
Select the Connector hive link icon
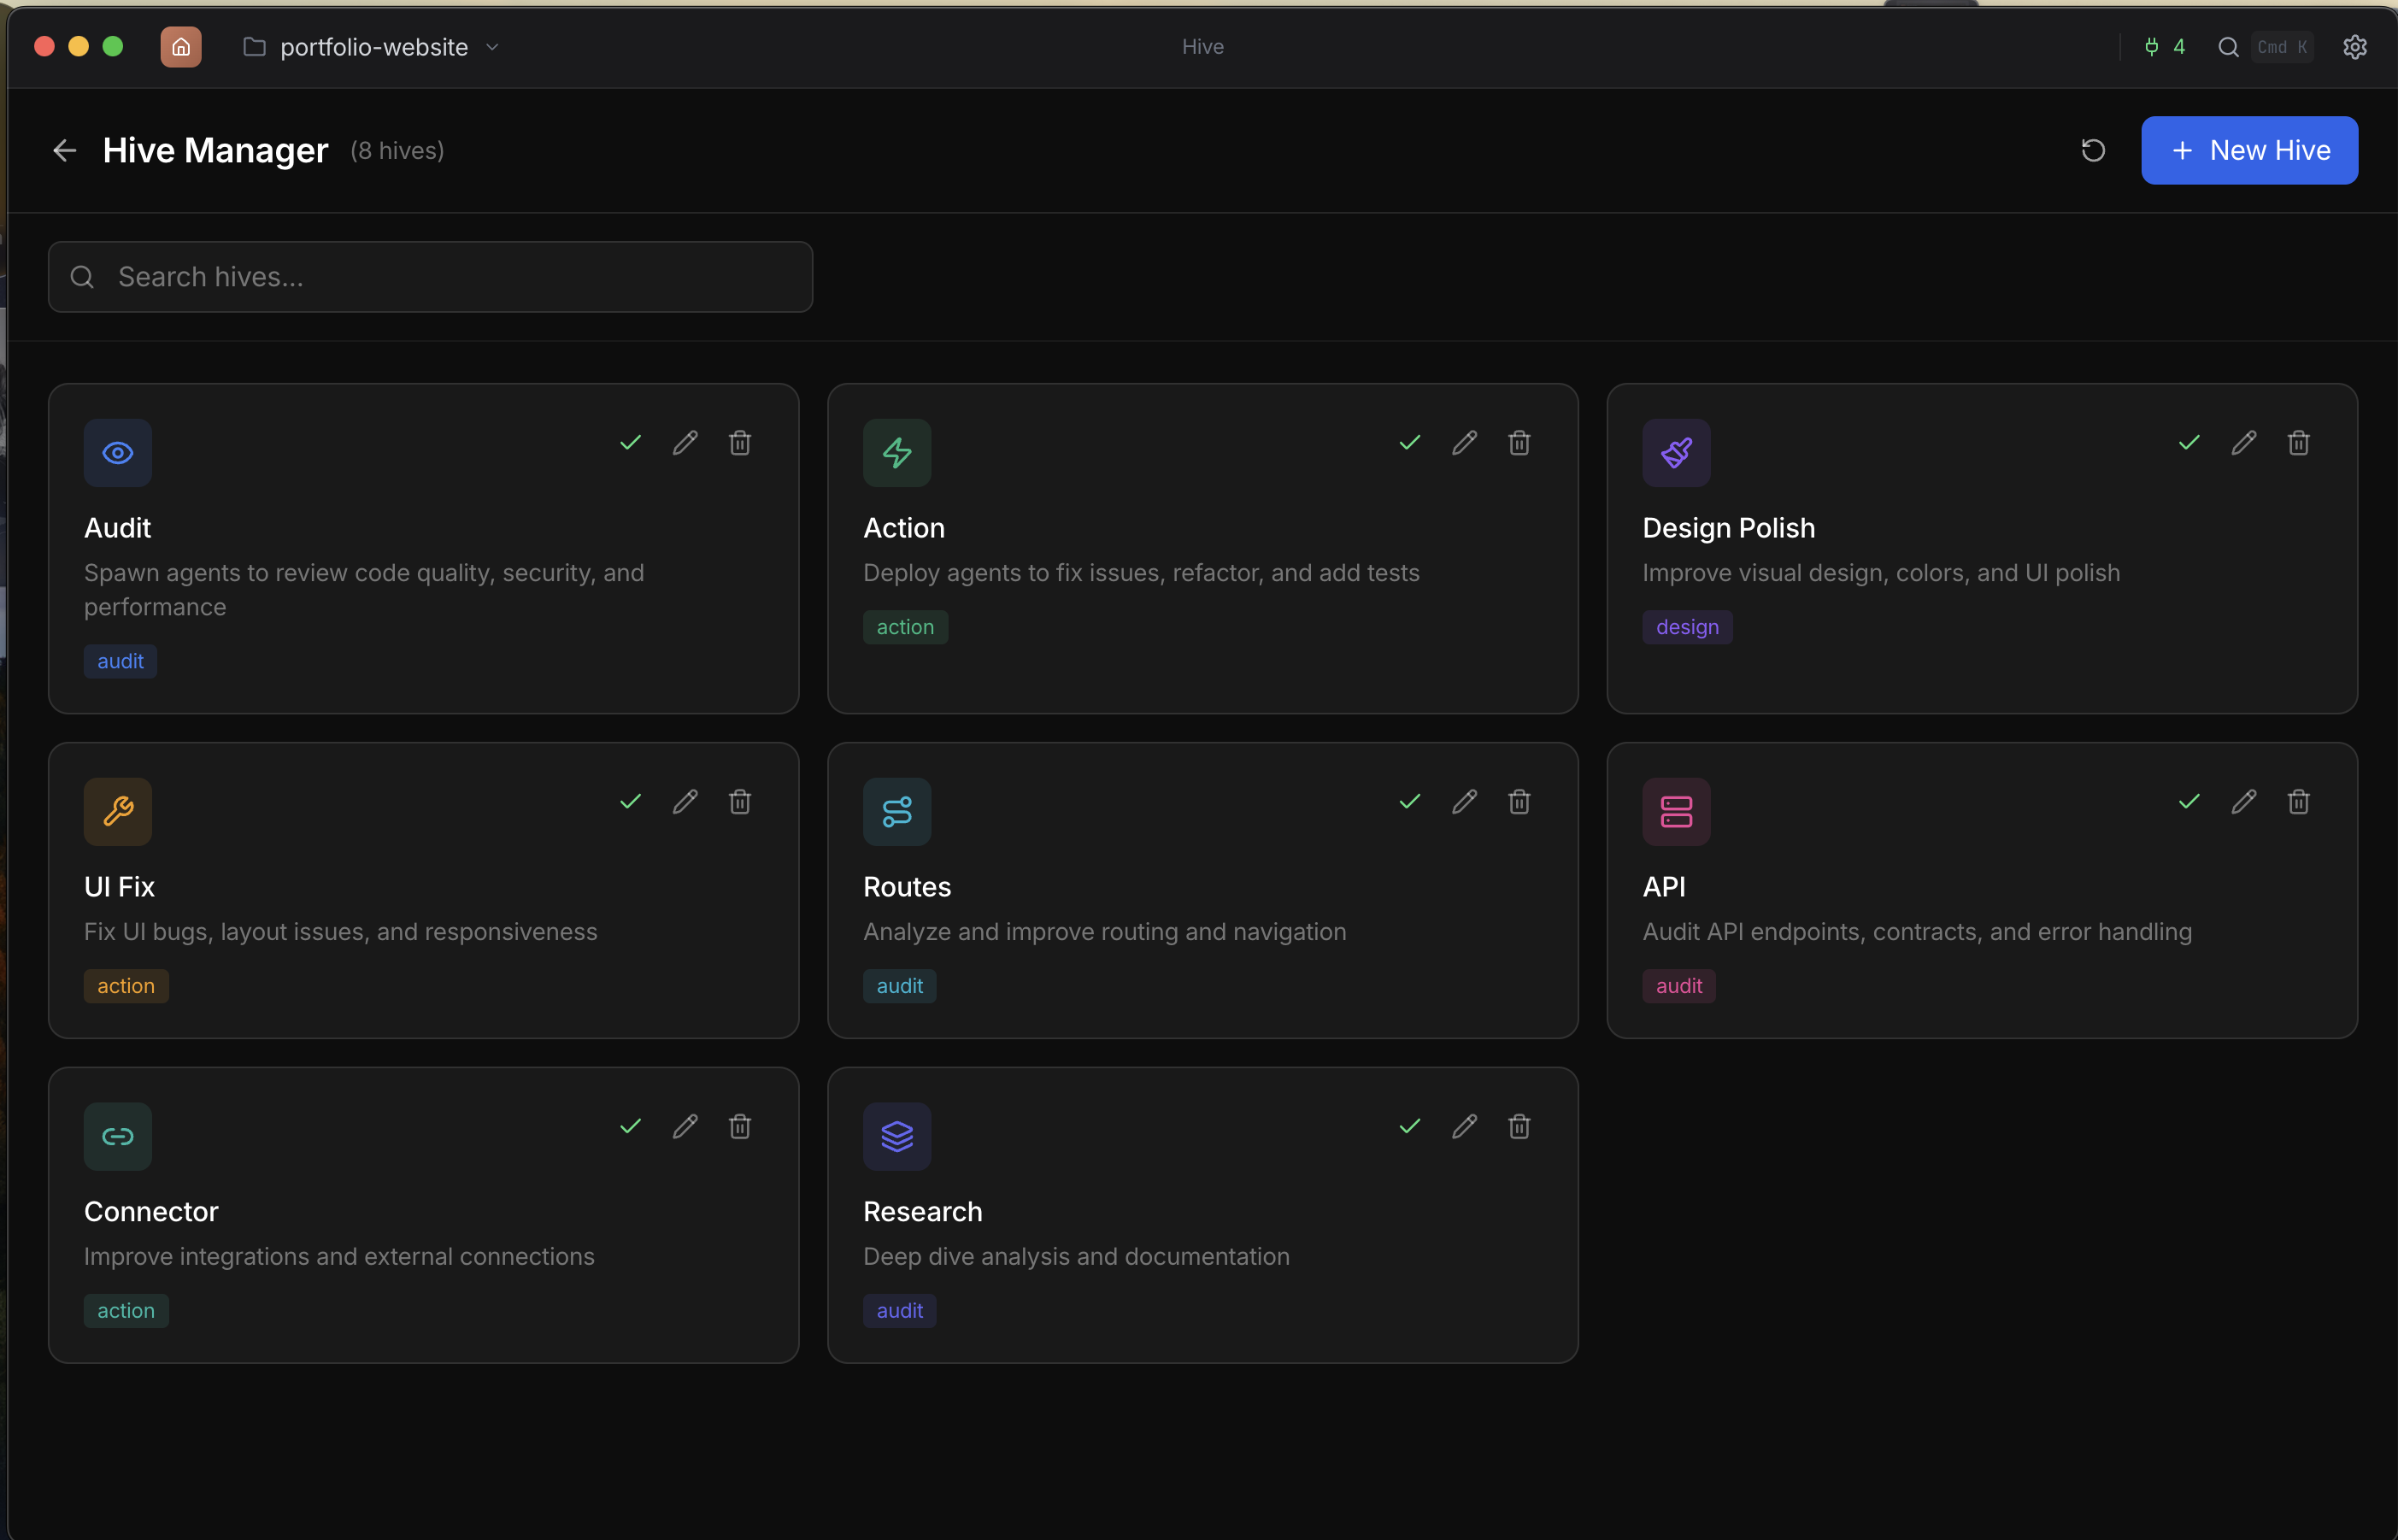point(117,1136)
